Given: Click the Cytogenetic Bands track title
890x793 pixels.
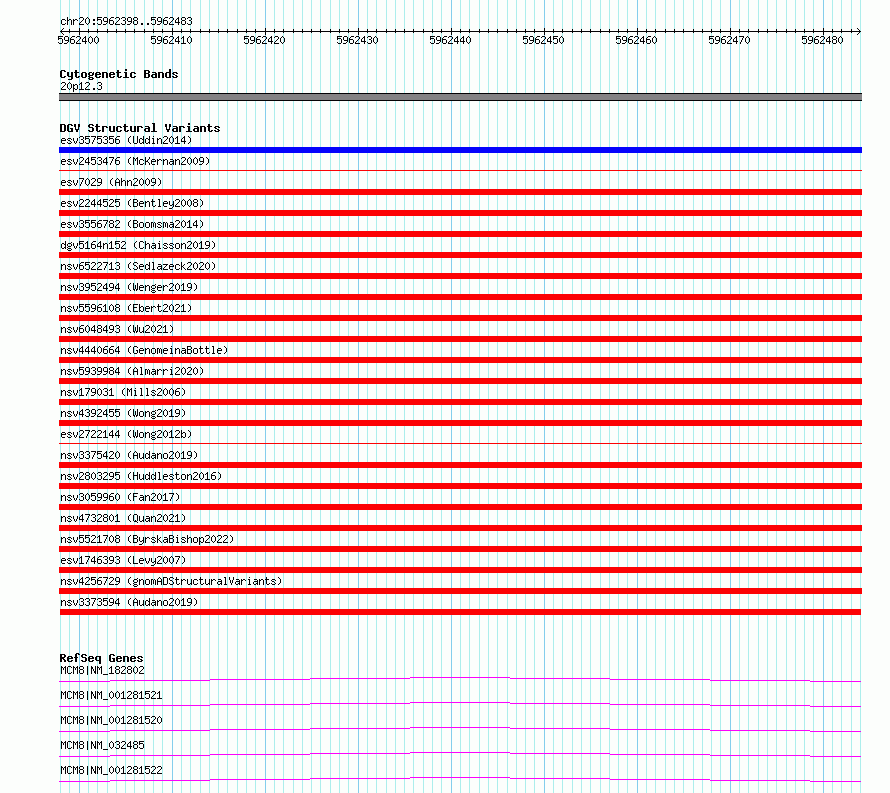Looking at the screenshot, I should point(119,74).
